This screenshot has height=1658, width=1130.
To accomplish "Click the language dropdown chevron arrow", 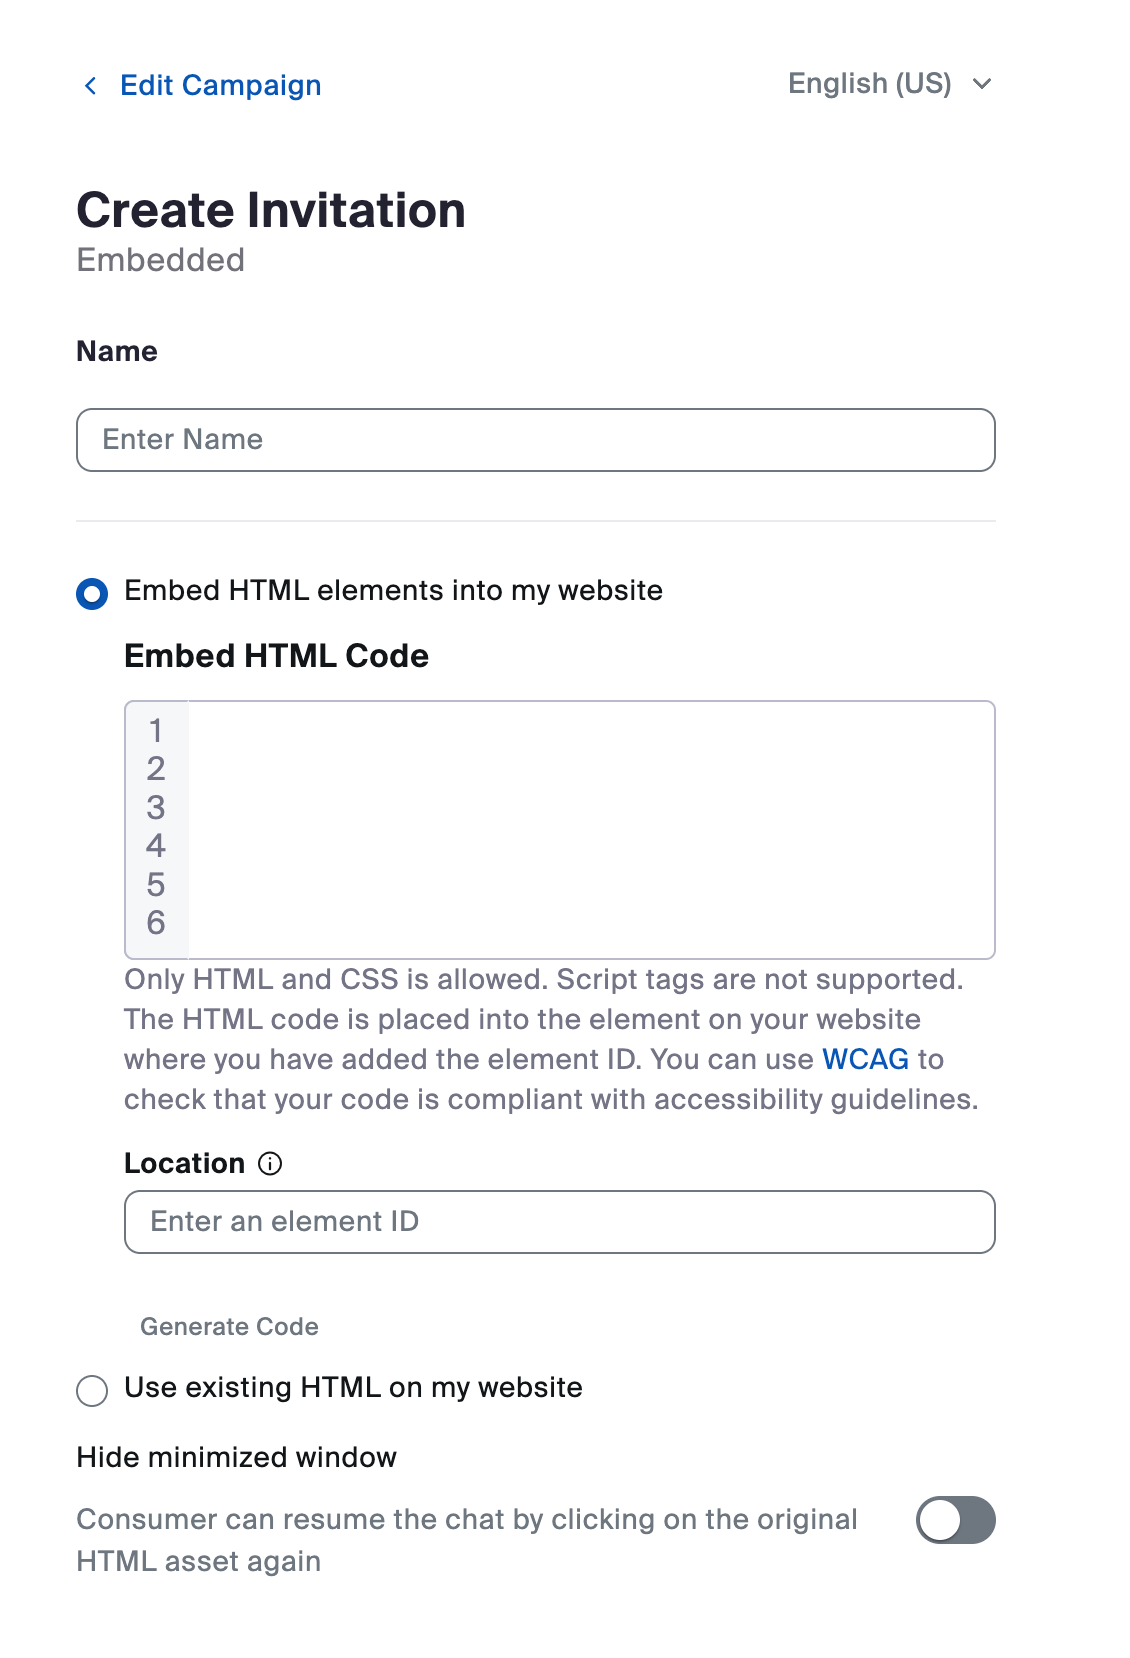I will [981, 84].
